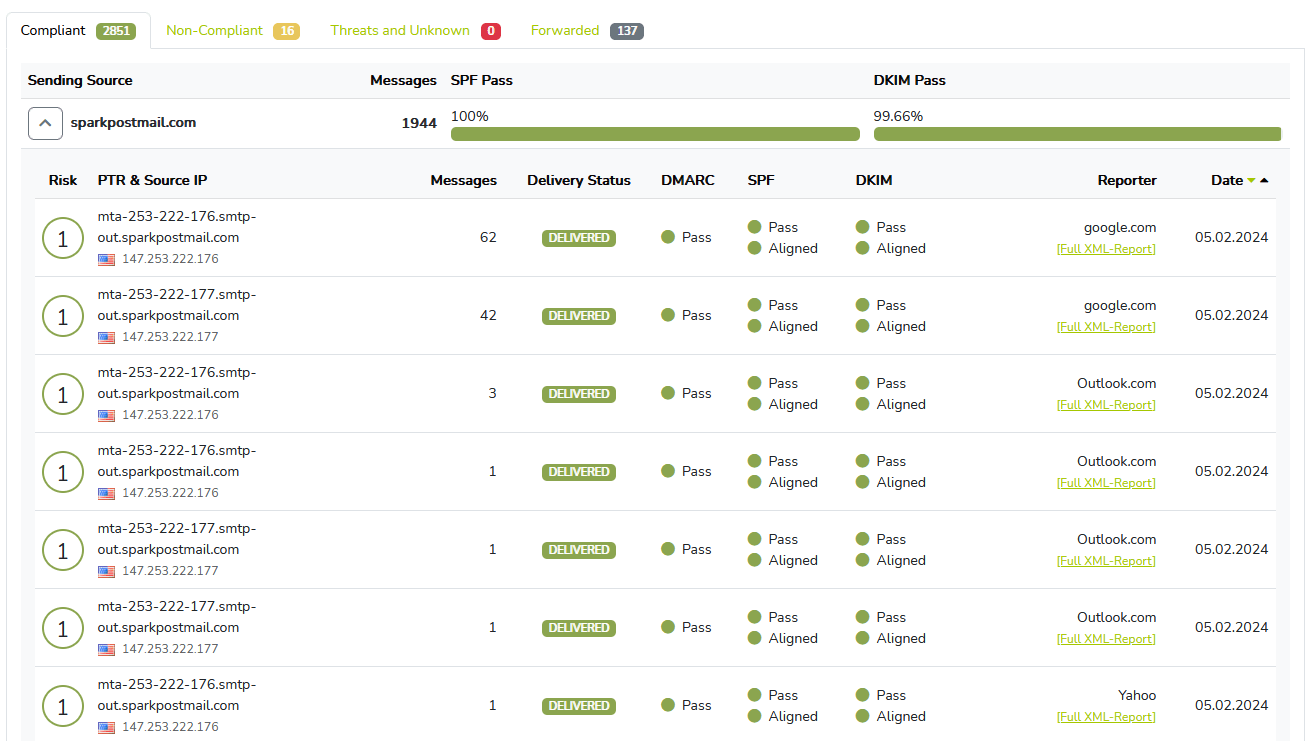The height and width of the screenshot is (741, 1311).
Task: Sort Date column with green down arrow
Action: point(1252,181)
